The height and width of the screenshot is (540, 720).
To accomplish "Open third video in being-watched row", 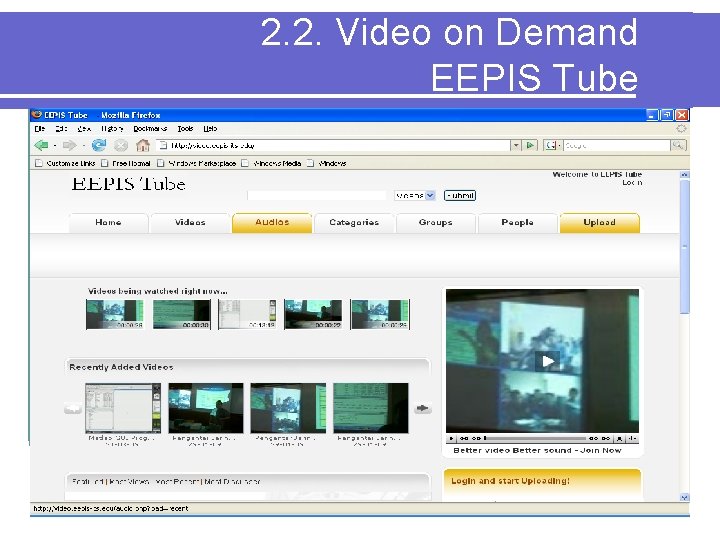I will 247,315.
